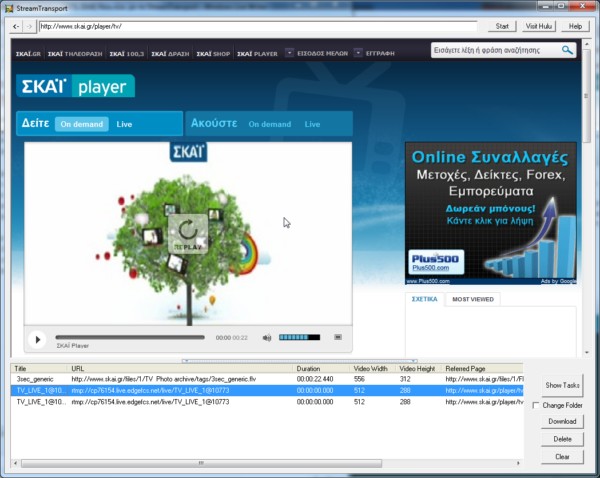This screenshot has height=478, width=600.
Task: Click the play button in the ΣΚΑΪ Player controls
Action: pos(38,339)
